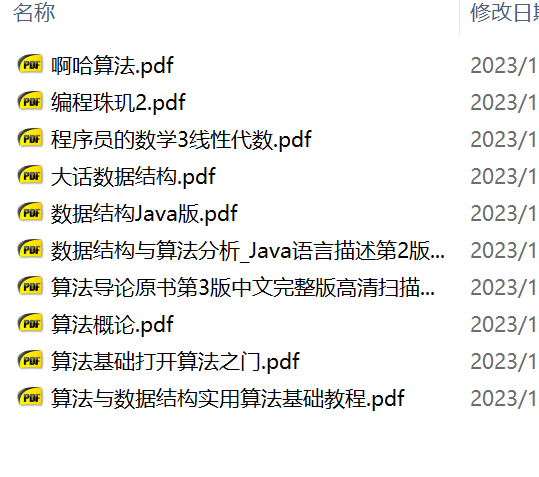Click the modified date of 数据结构Java版.pdf
Viewport: 539px width, 477px height.
[x=504, y=213]
